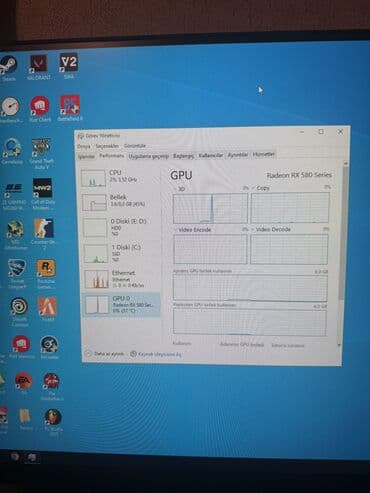The image size is (370, 493).
Task: Select GPU 0 Radeon RX 580 entry
Action: [121, 305]
